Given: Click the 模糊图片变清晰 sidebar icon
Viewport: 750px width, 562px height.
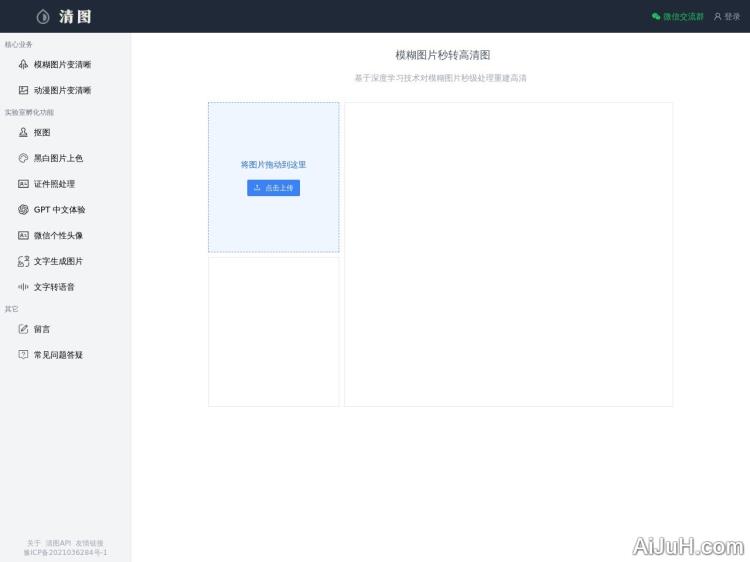Looking at the screenshot, I should click(24, 64).
